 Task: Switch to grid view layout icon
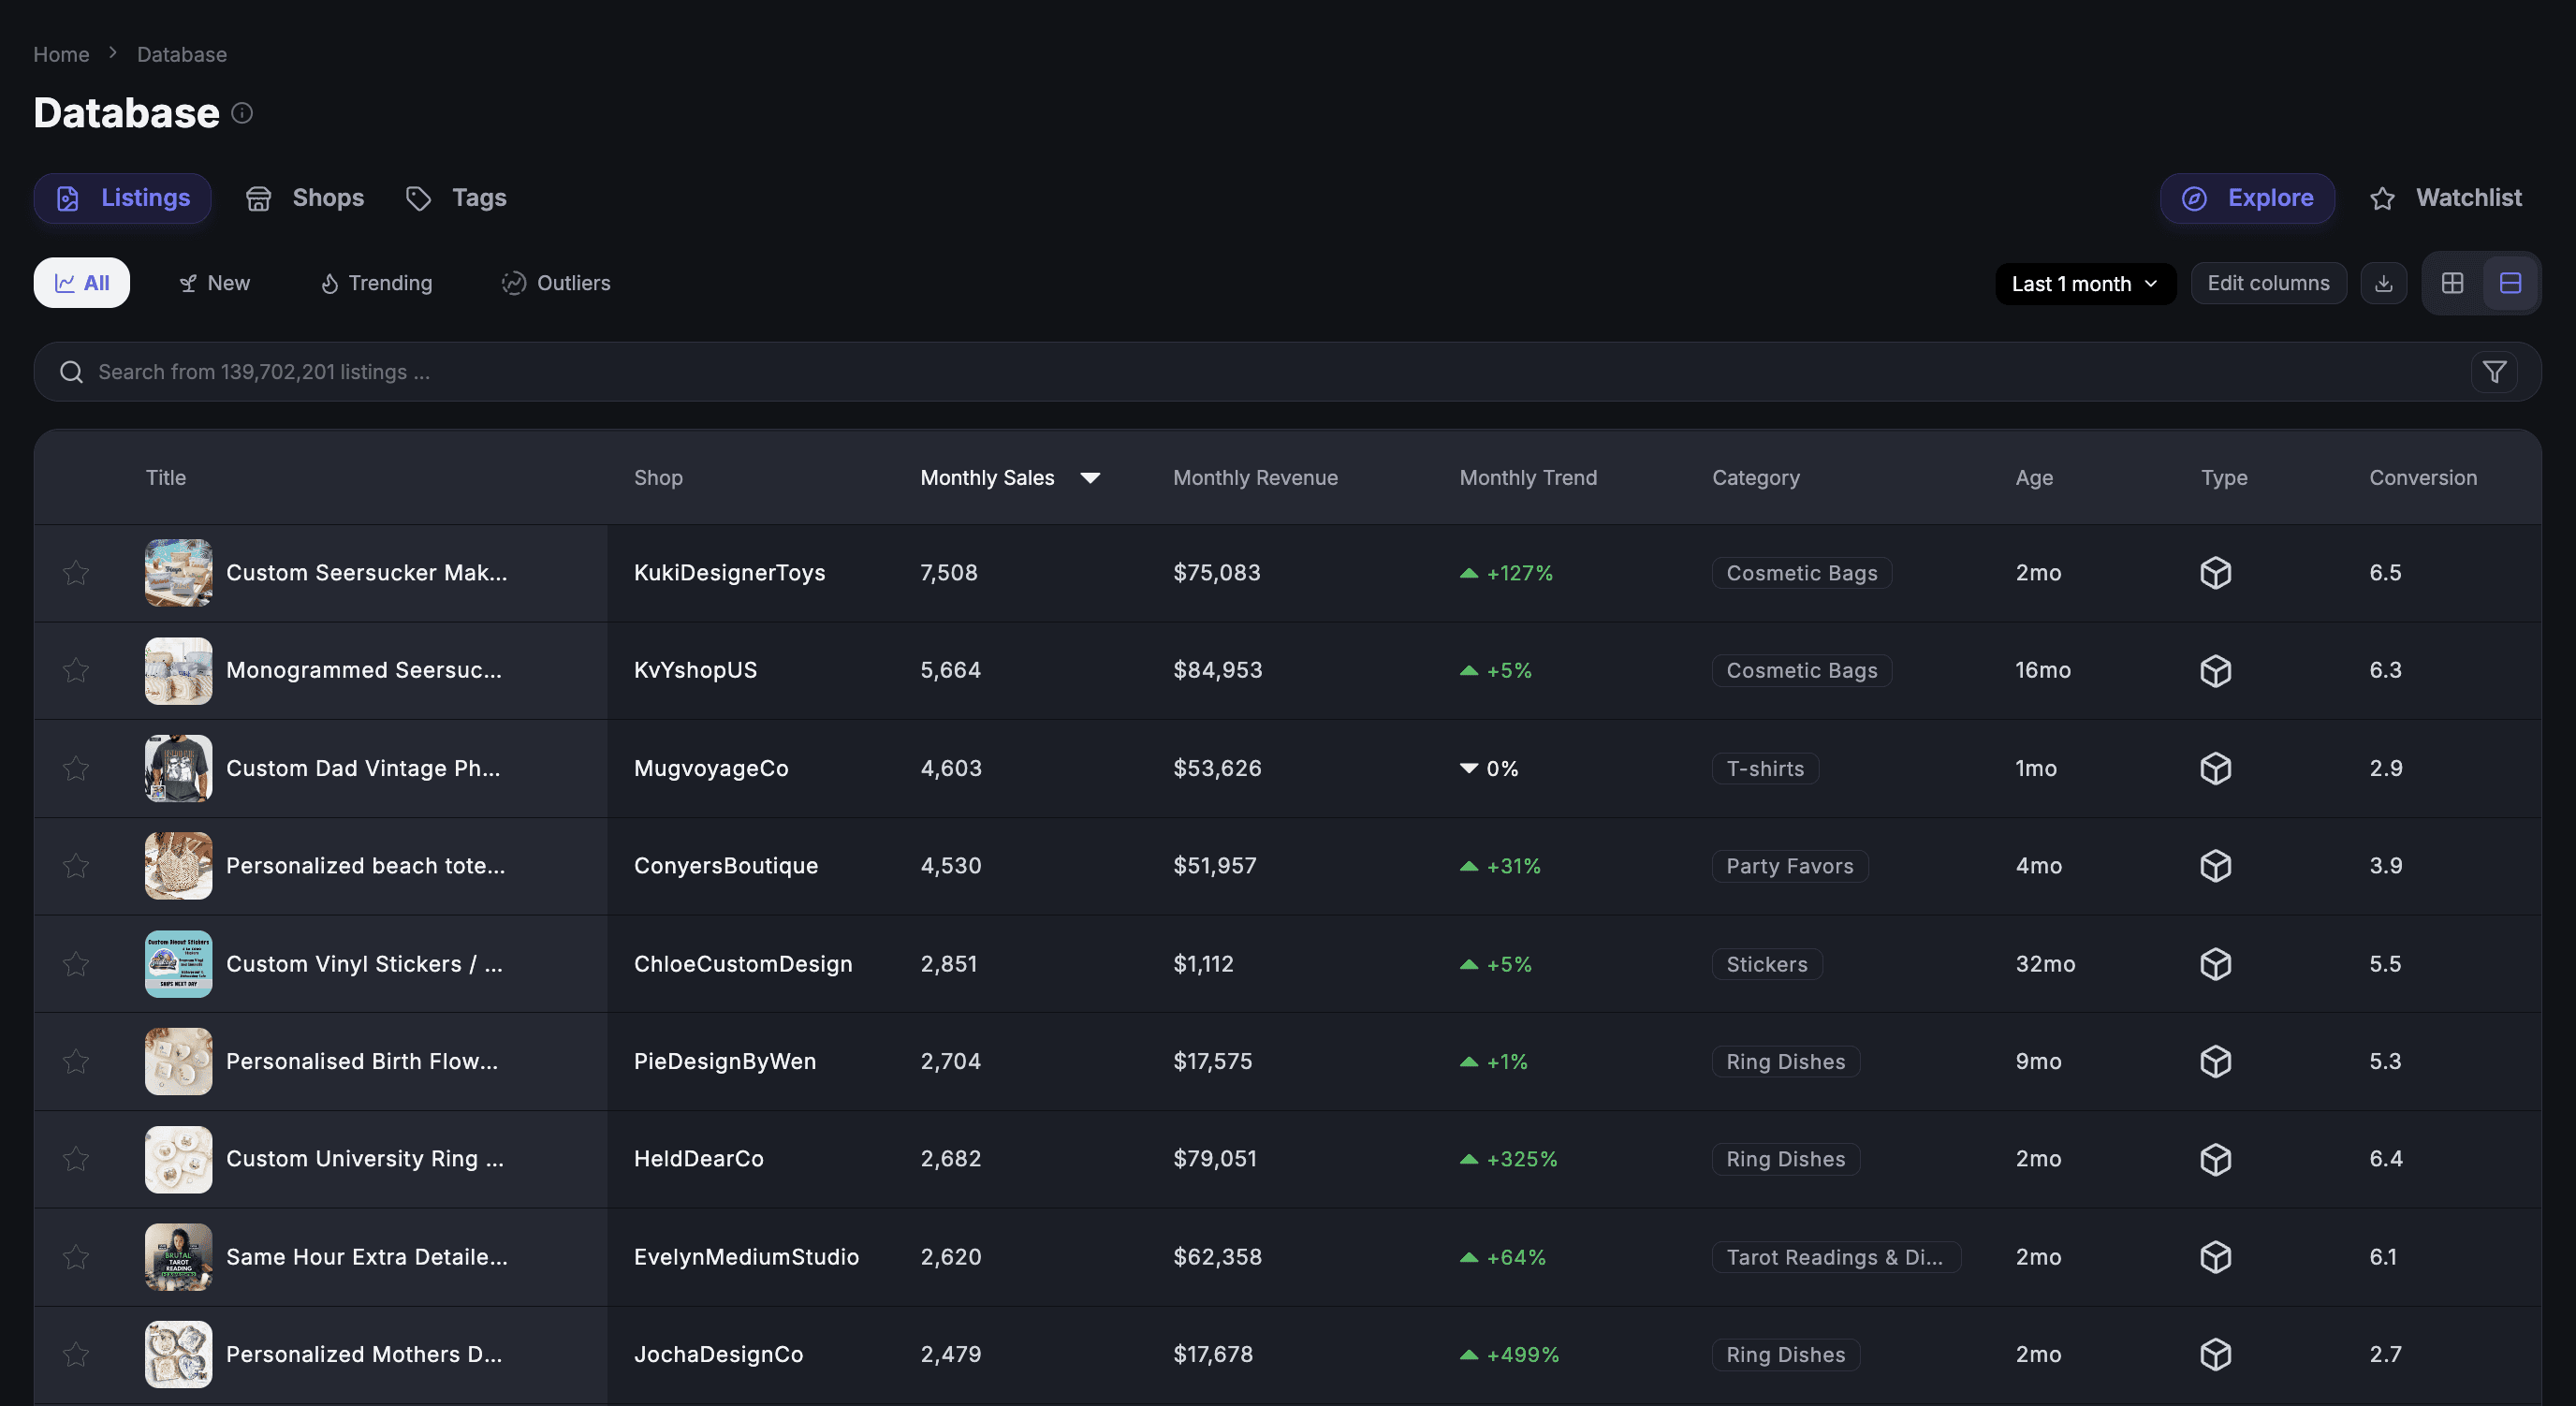2452,283
